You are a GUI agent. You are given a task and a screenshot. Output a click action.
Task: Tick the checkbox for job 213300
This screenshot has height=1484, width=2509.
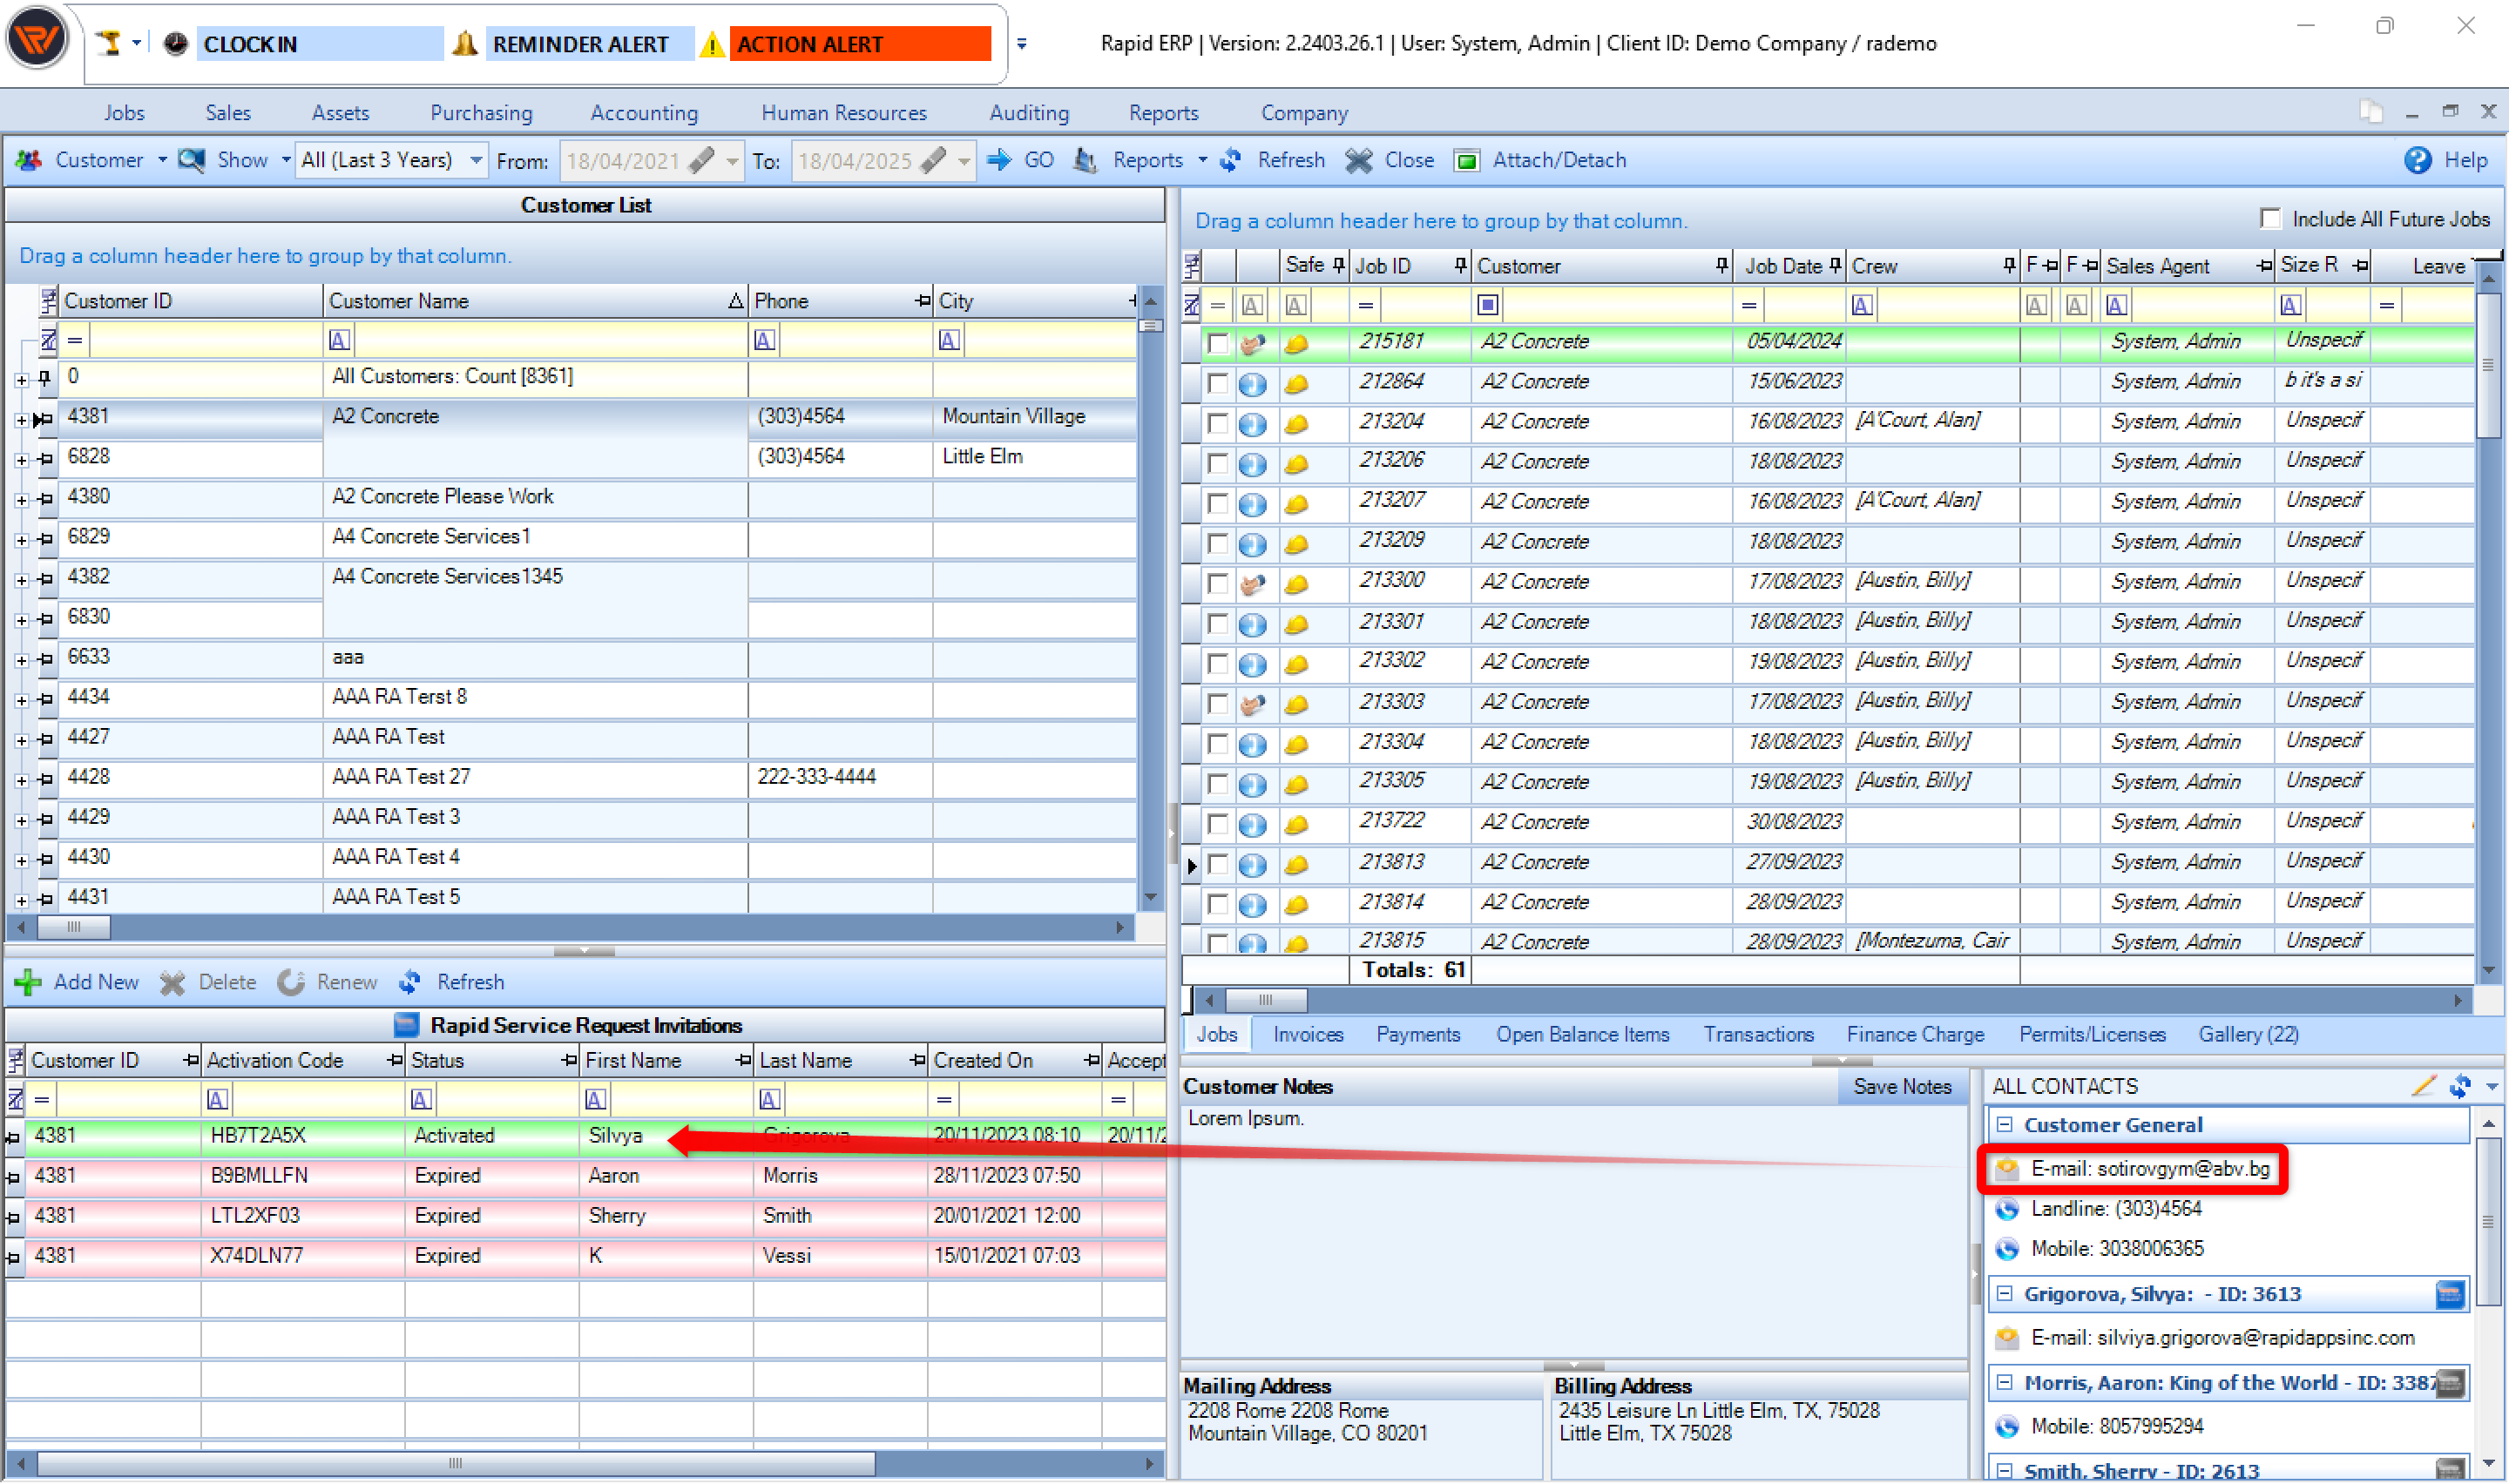[x=1217, y=583]
